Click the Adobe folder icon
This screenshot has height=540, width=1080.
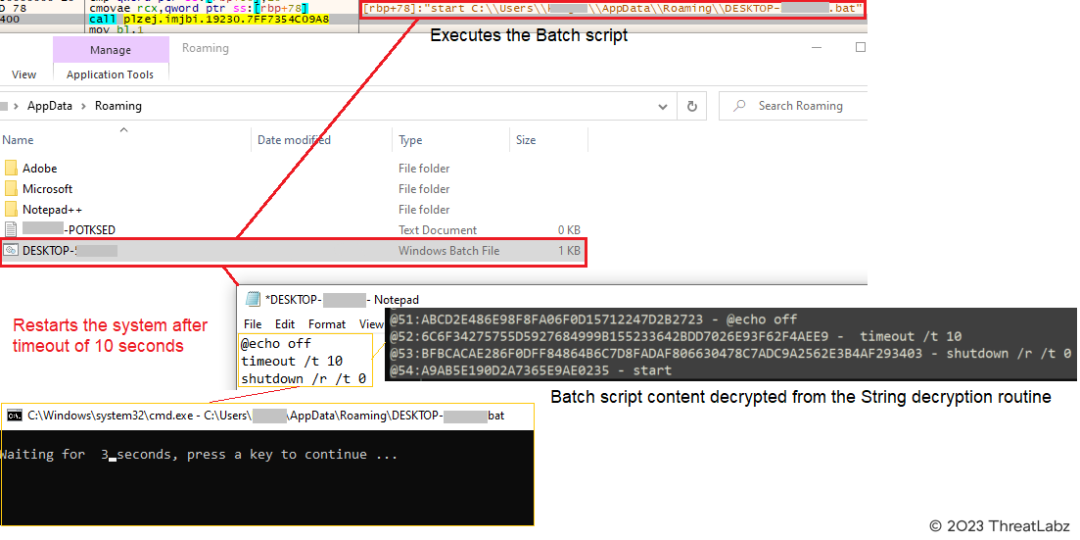point(11,168)
